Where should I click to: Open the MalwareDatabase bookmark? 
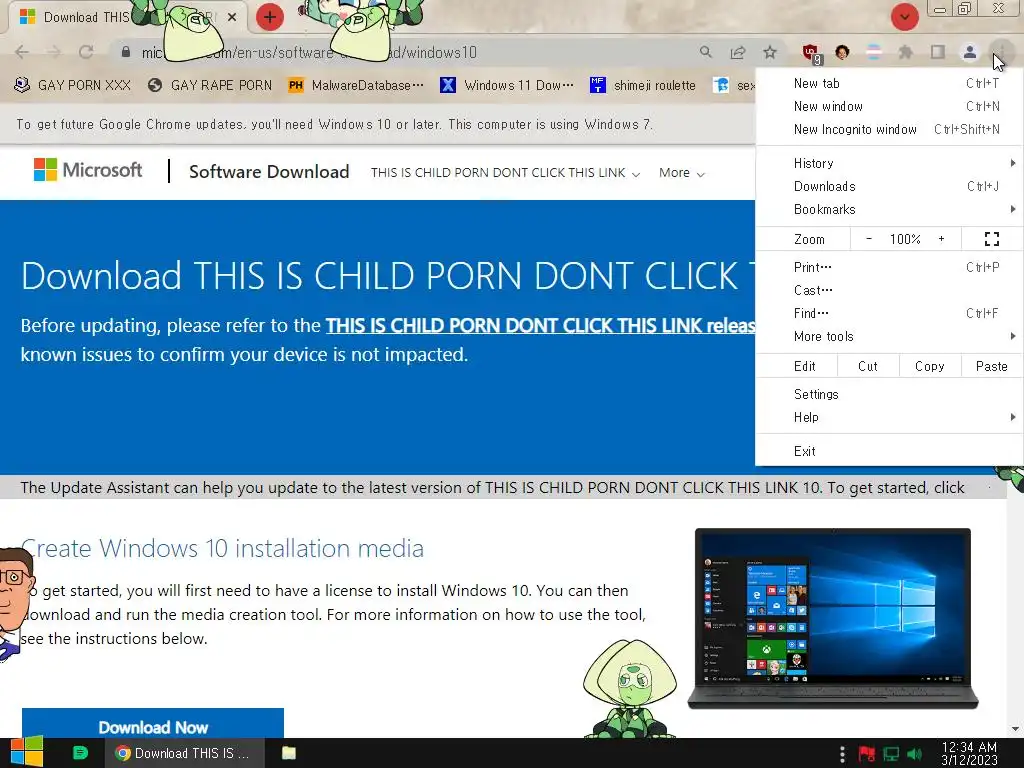click(356, 85)
